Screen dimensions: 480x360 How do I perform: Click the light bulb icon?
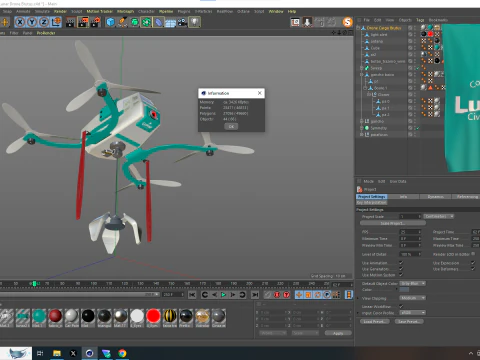[194, 22]
